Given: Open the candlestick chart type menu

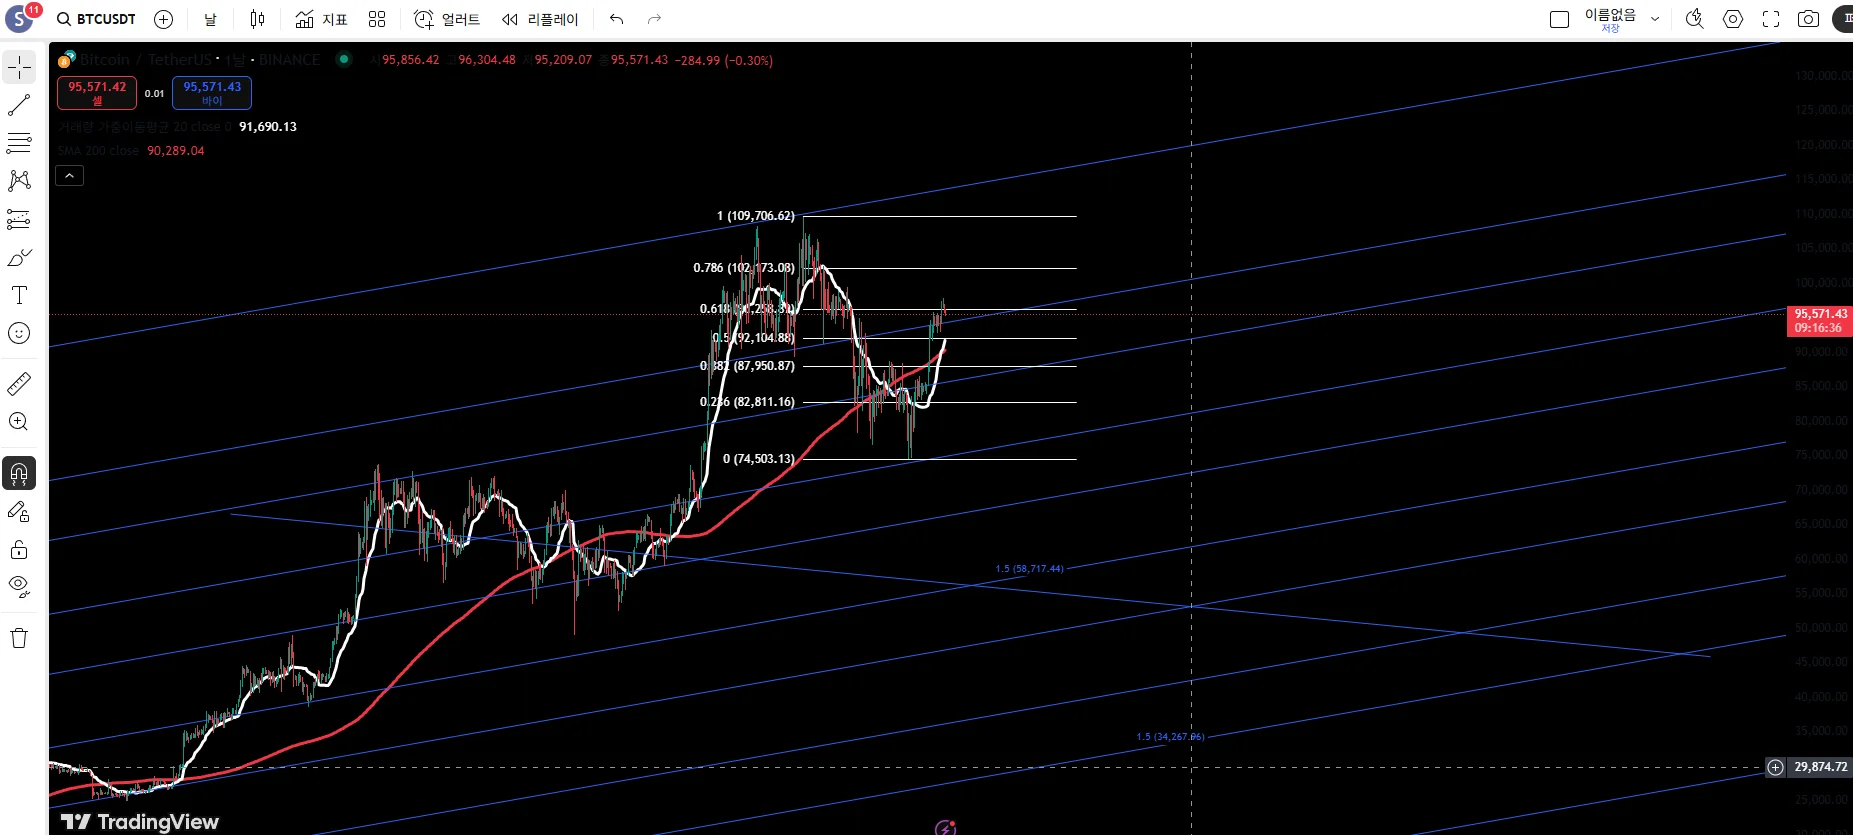Looking at the screenshot, I should tap(257, 19).
